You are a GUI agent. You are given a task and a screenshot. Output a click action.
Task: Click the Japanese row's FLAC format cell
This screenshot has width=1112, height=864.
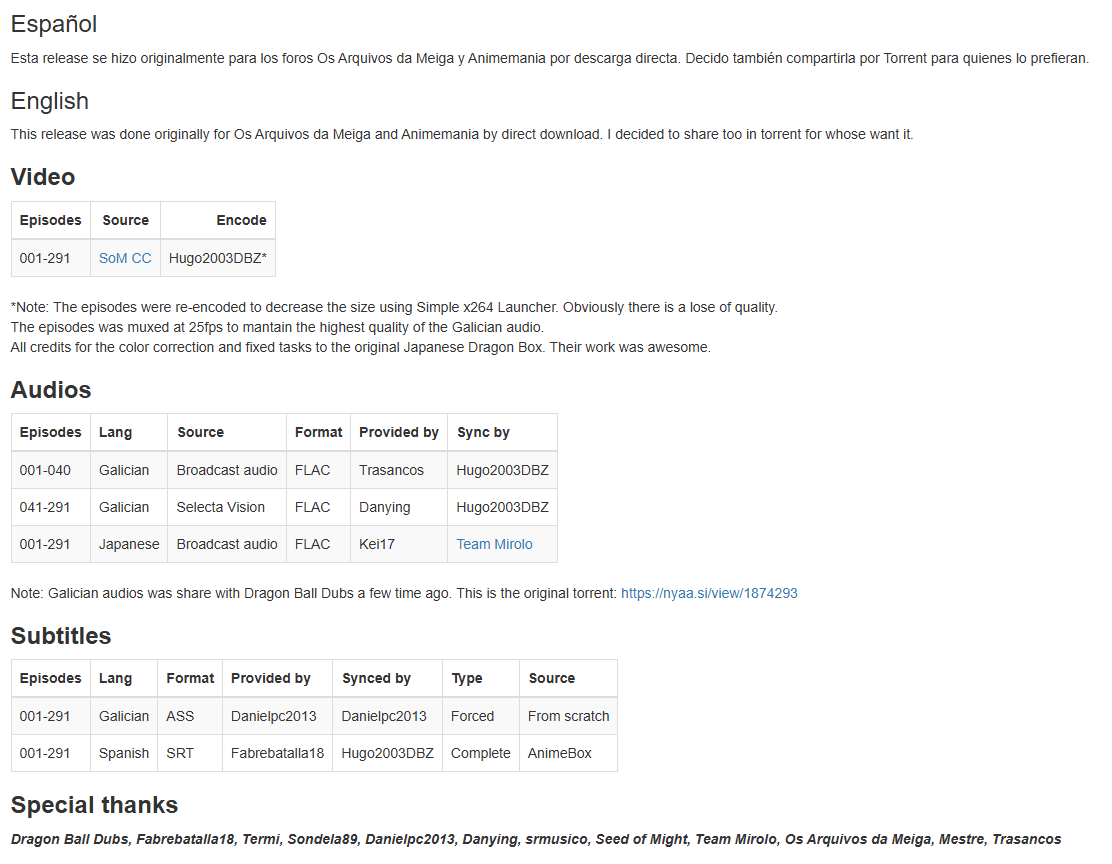coord(318,544)
